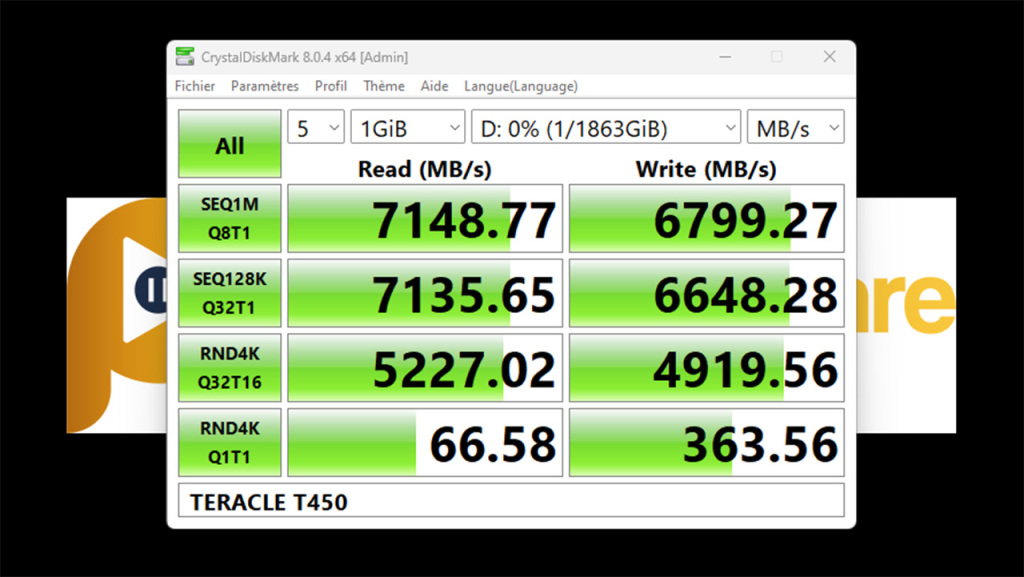Start the SEQ128K Q32T1 test

point(230,293)
